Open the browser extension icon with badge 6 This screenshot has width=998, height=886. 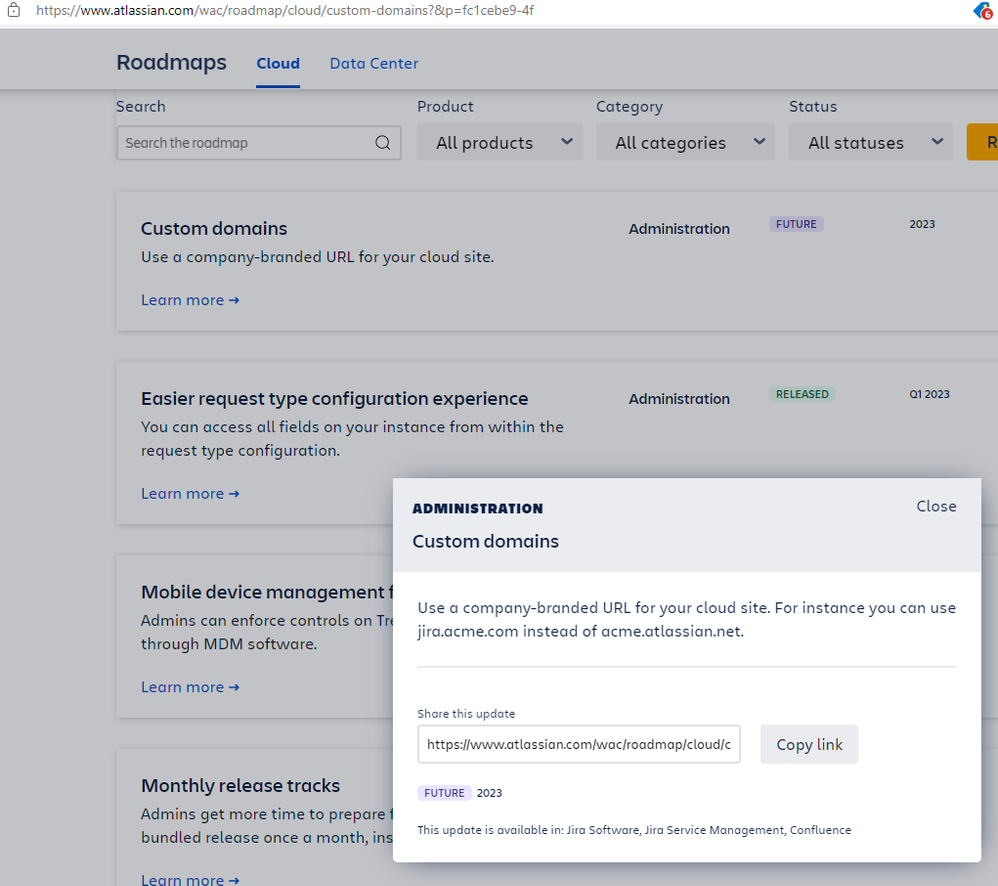984,11
